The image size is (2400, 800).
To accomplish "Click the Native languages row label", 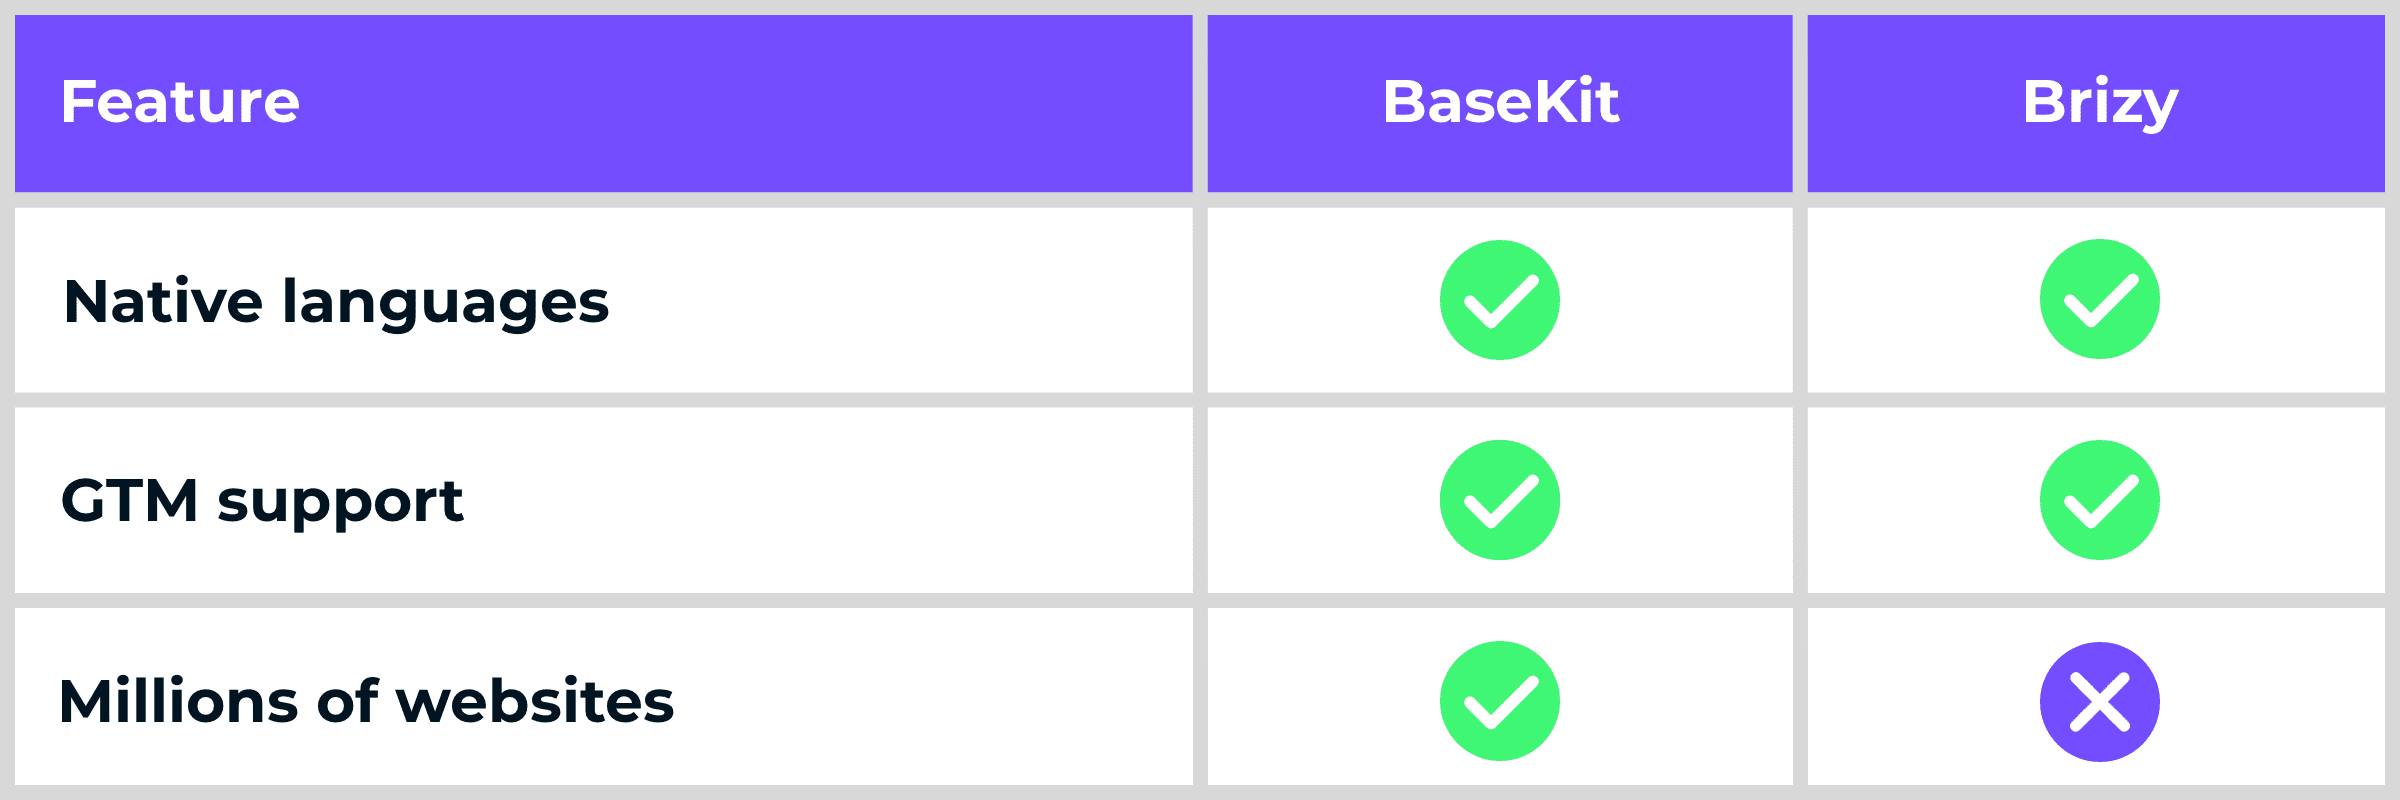I will 336,302.
